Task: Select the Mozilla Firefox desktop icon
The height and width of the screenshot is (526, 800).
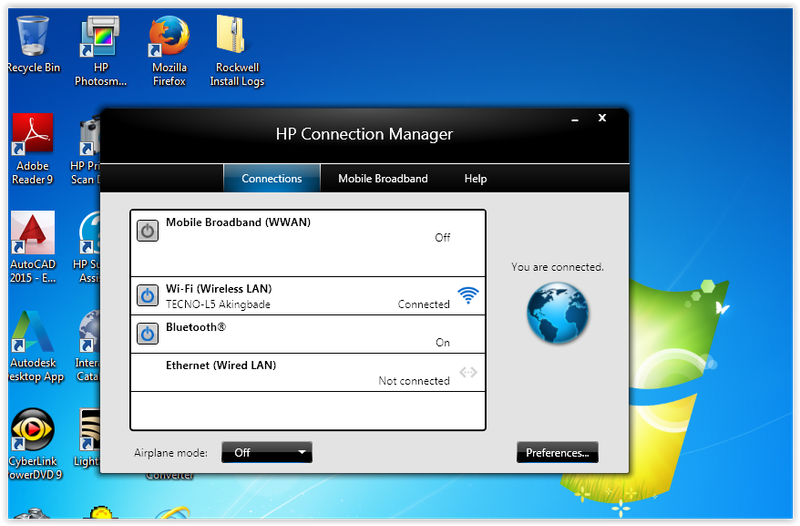Action: click(x=169, y=51)
